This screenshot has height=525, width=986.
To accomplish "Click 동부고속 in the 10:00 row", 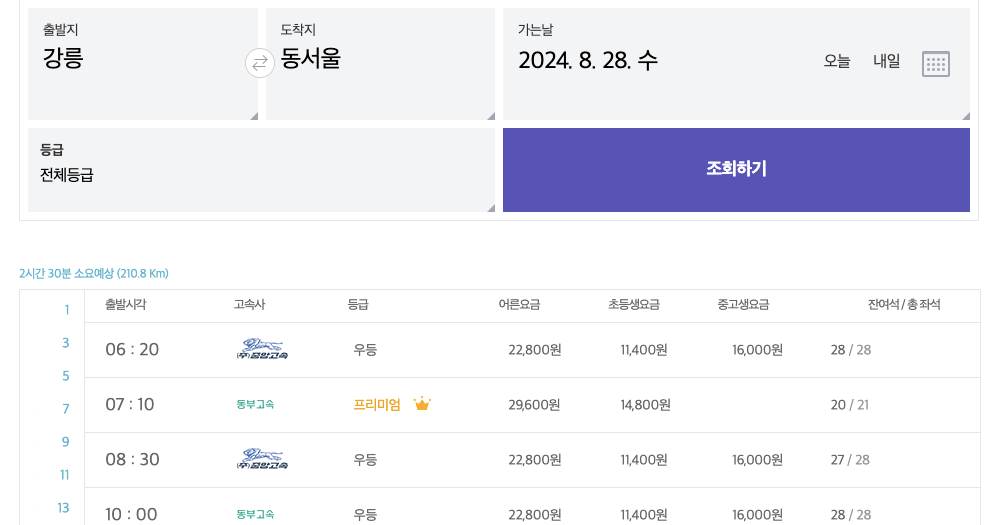I will (x=255, y=514).
